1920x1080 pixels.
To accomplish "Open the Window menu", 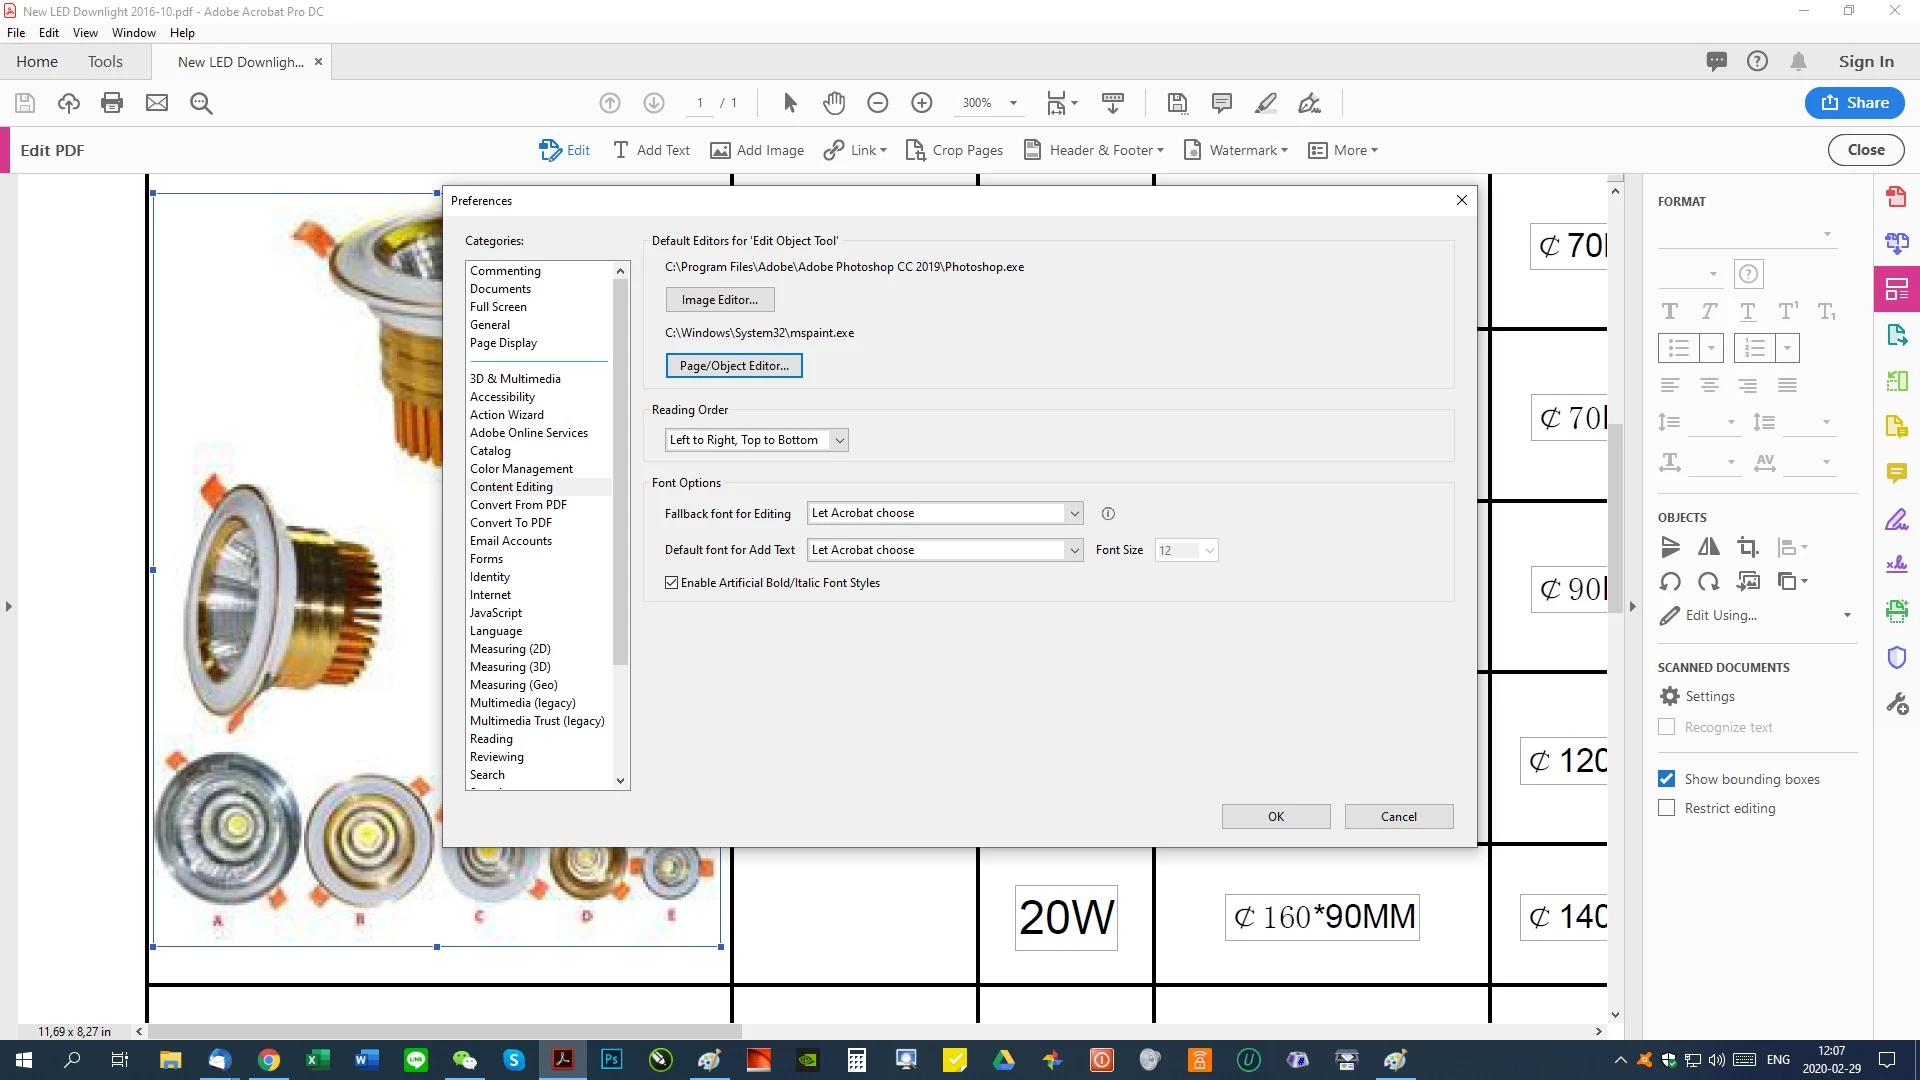I will [133, 32].
